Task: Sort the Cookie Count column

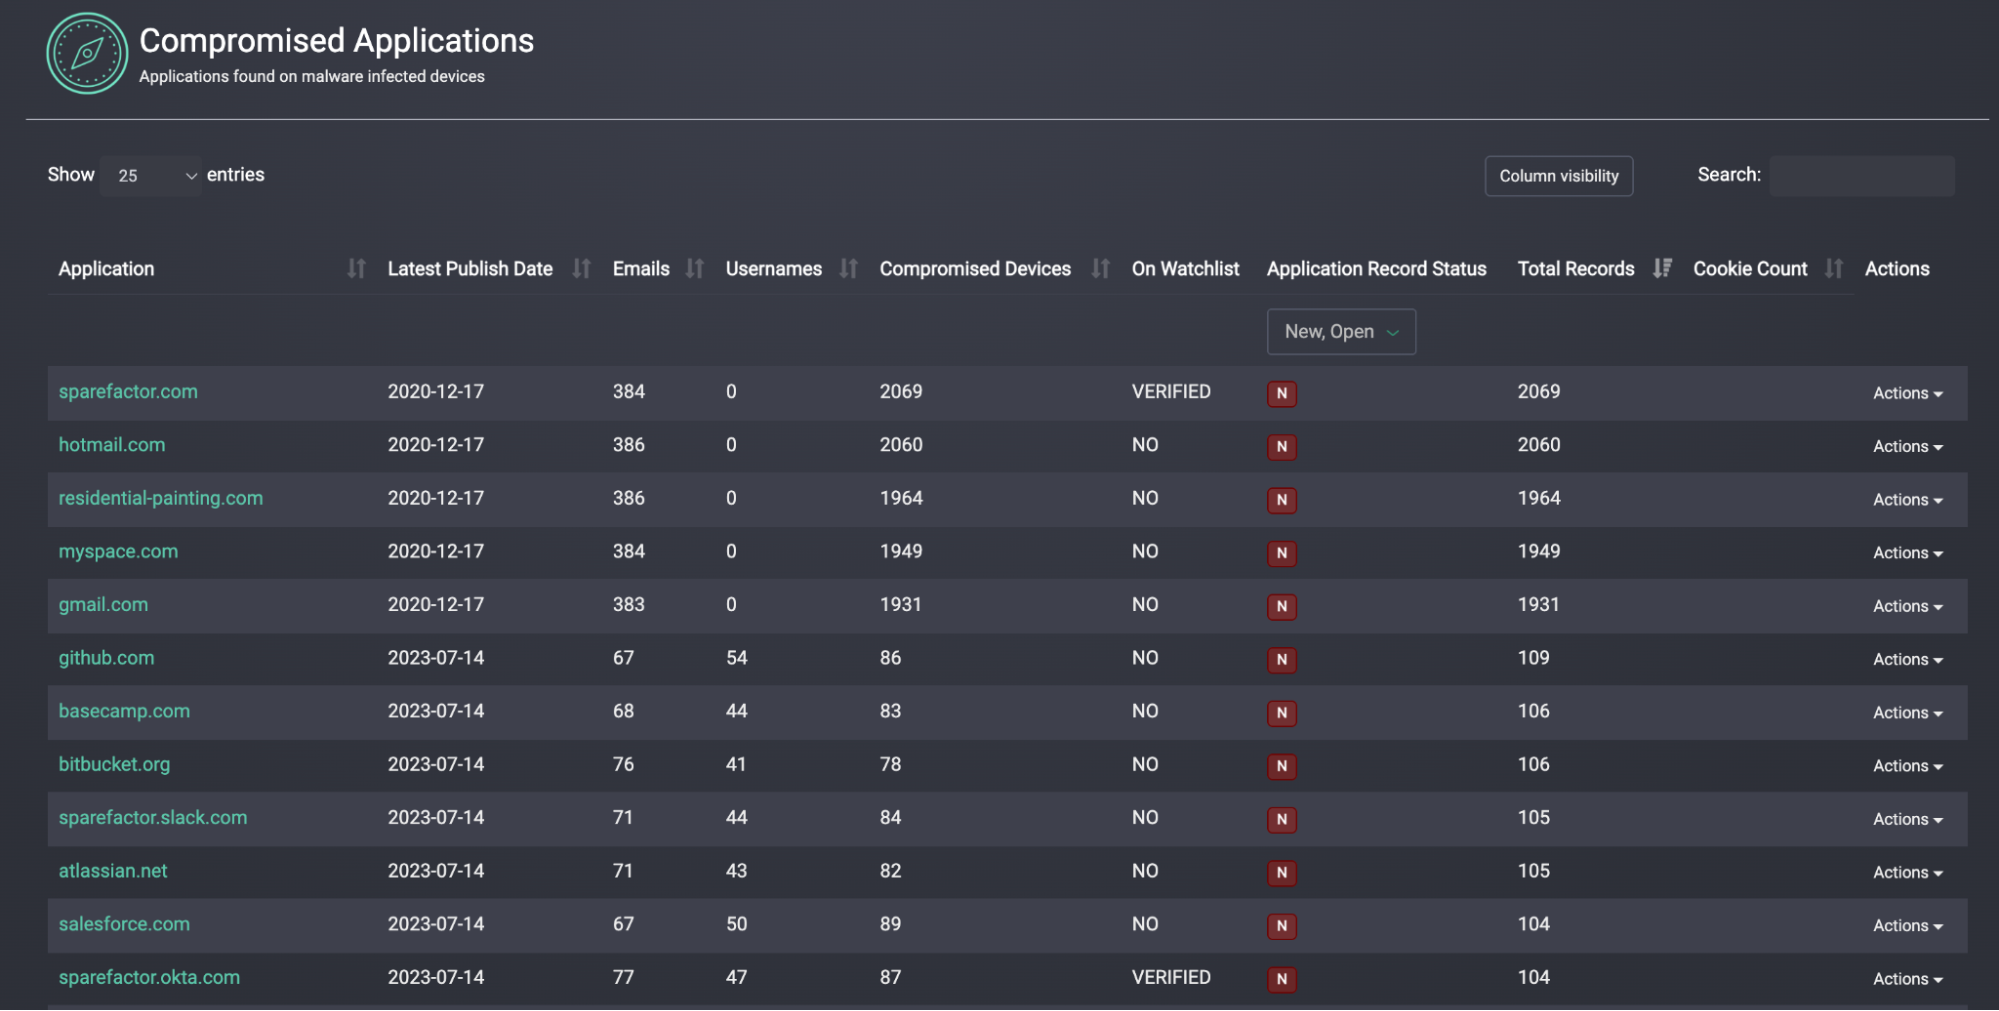Action: point(1834,268)
